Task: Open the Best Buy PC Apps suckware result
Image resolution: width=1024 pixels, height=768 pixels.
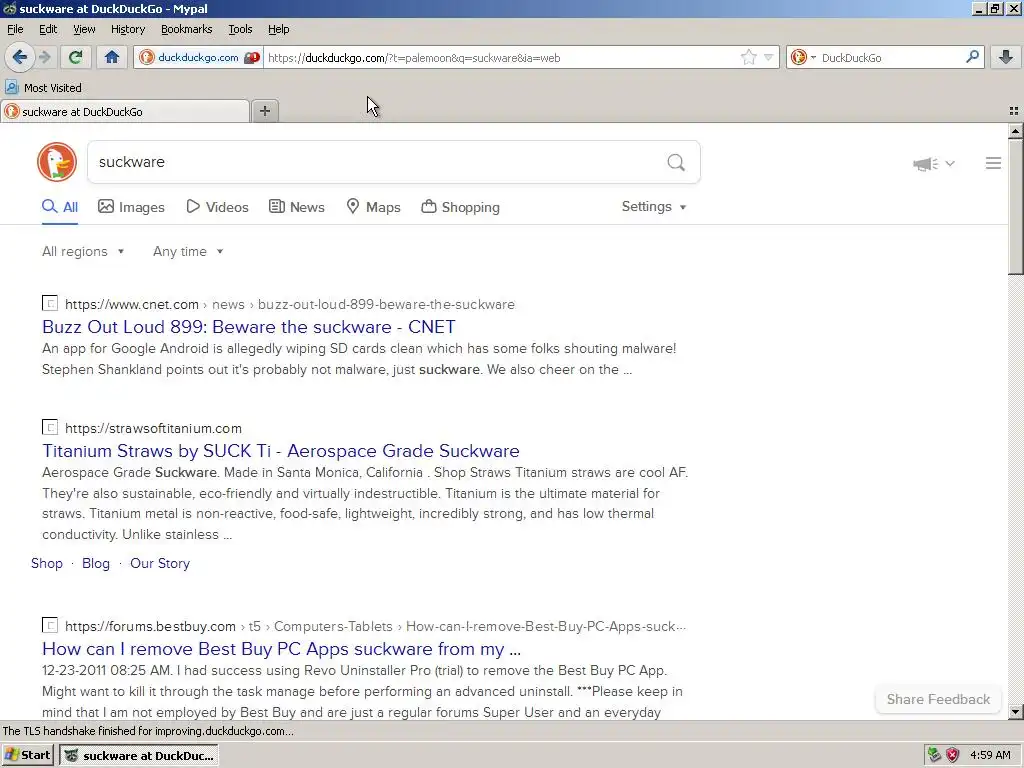Action: 281,648
